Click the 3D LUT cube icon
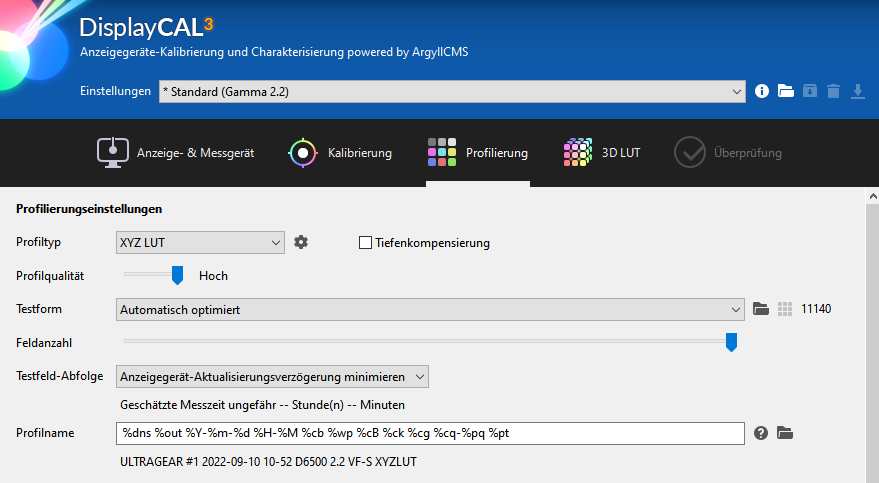 (x=578, y=152)
